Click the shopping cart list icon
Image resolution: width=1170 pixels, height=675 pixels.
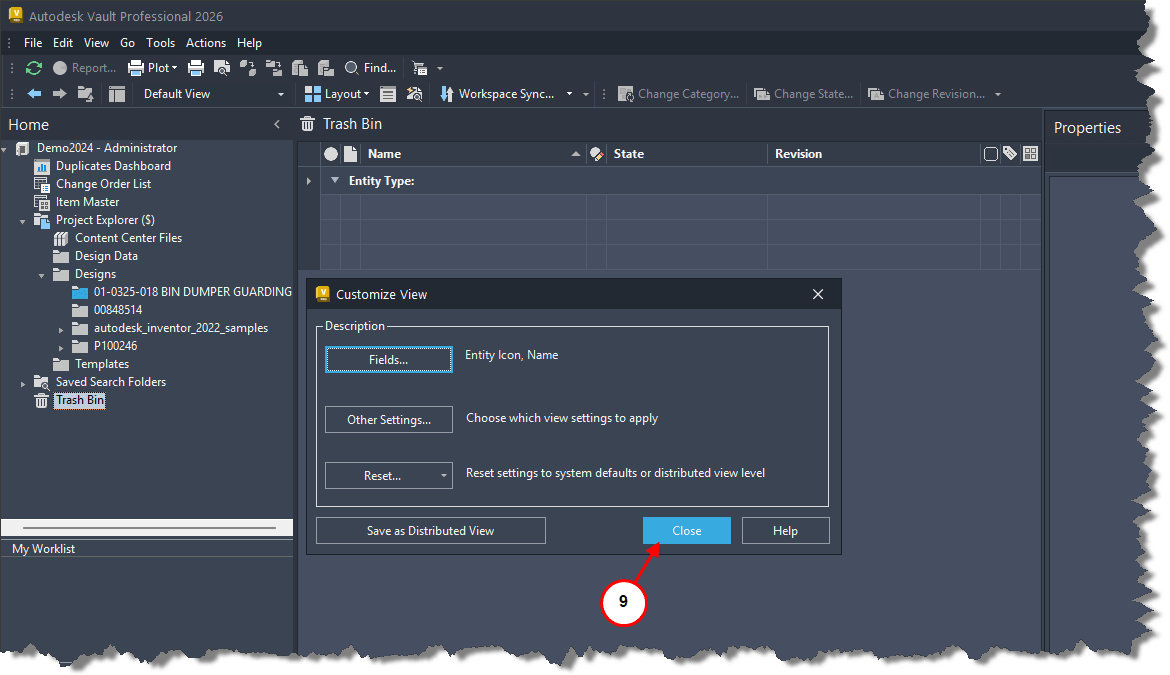(420, 69)
